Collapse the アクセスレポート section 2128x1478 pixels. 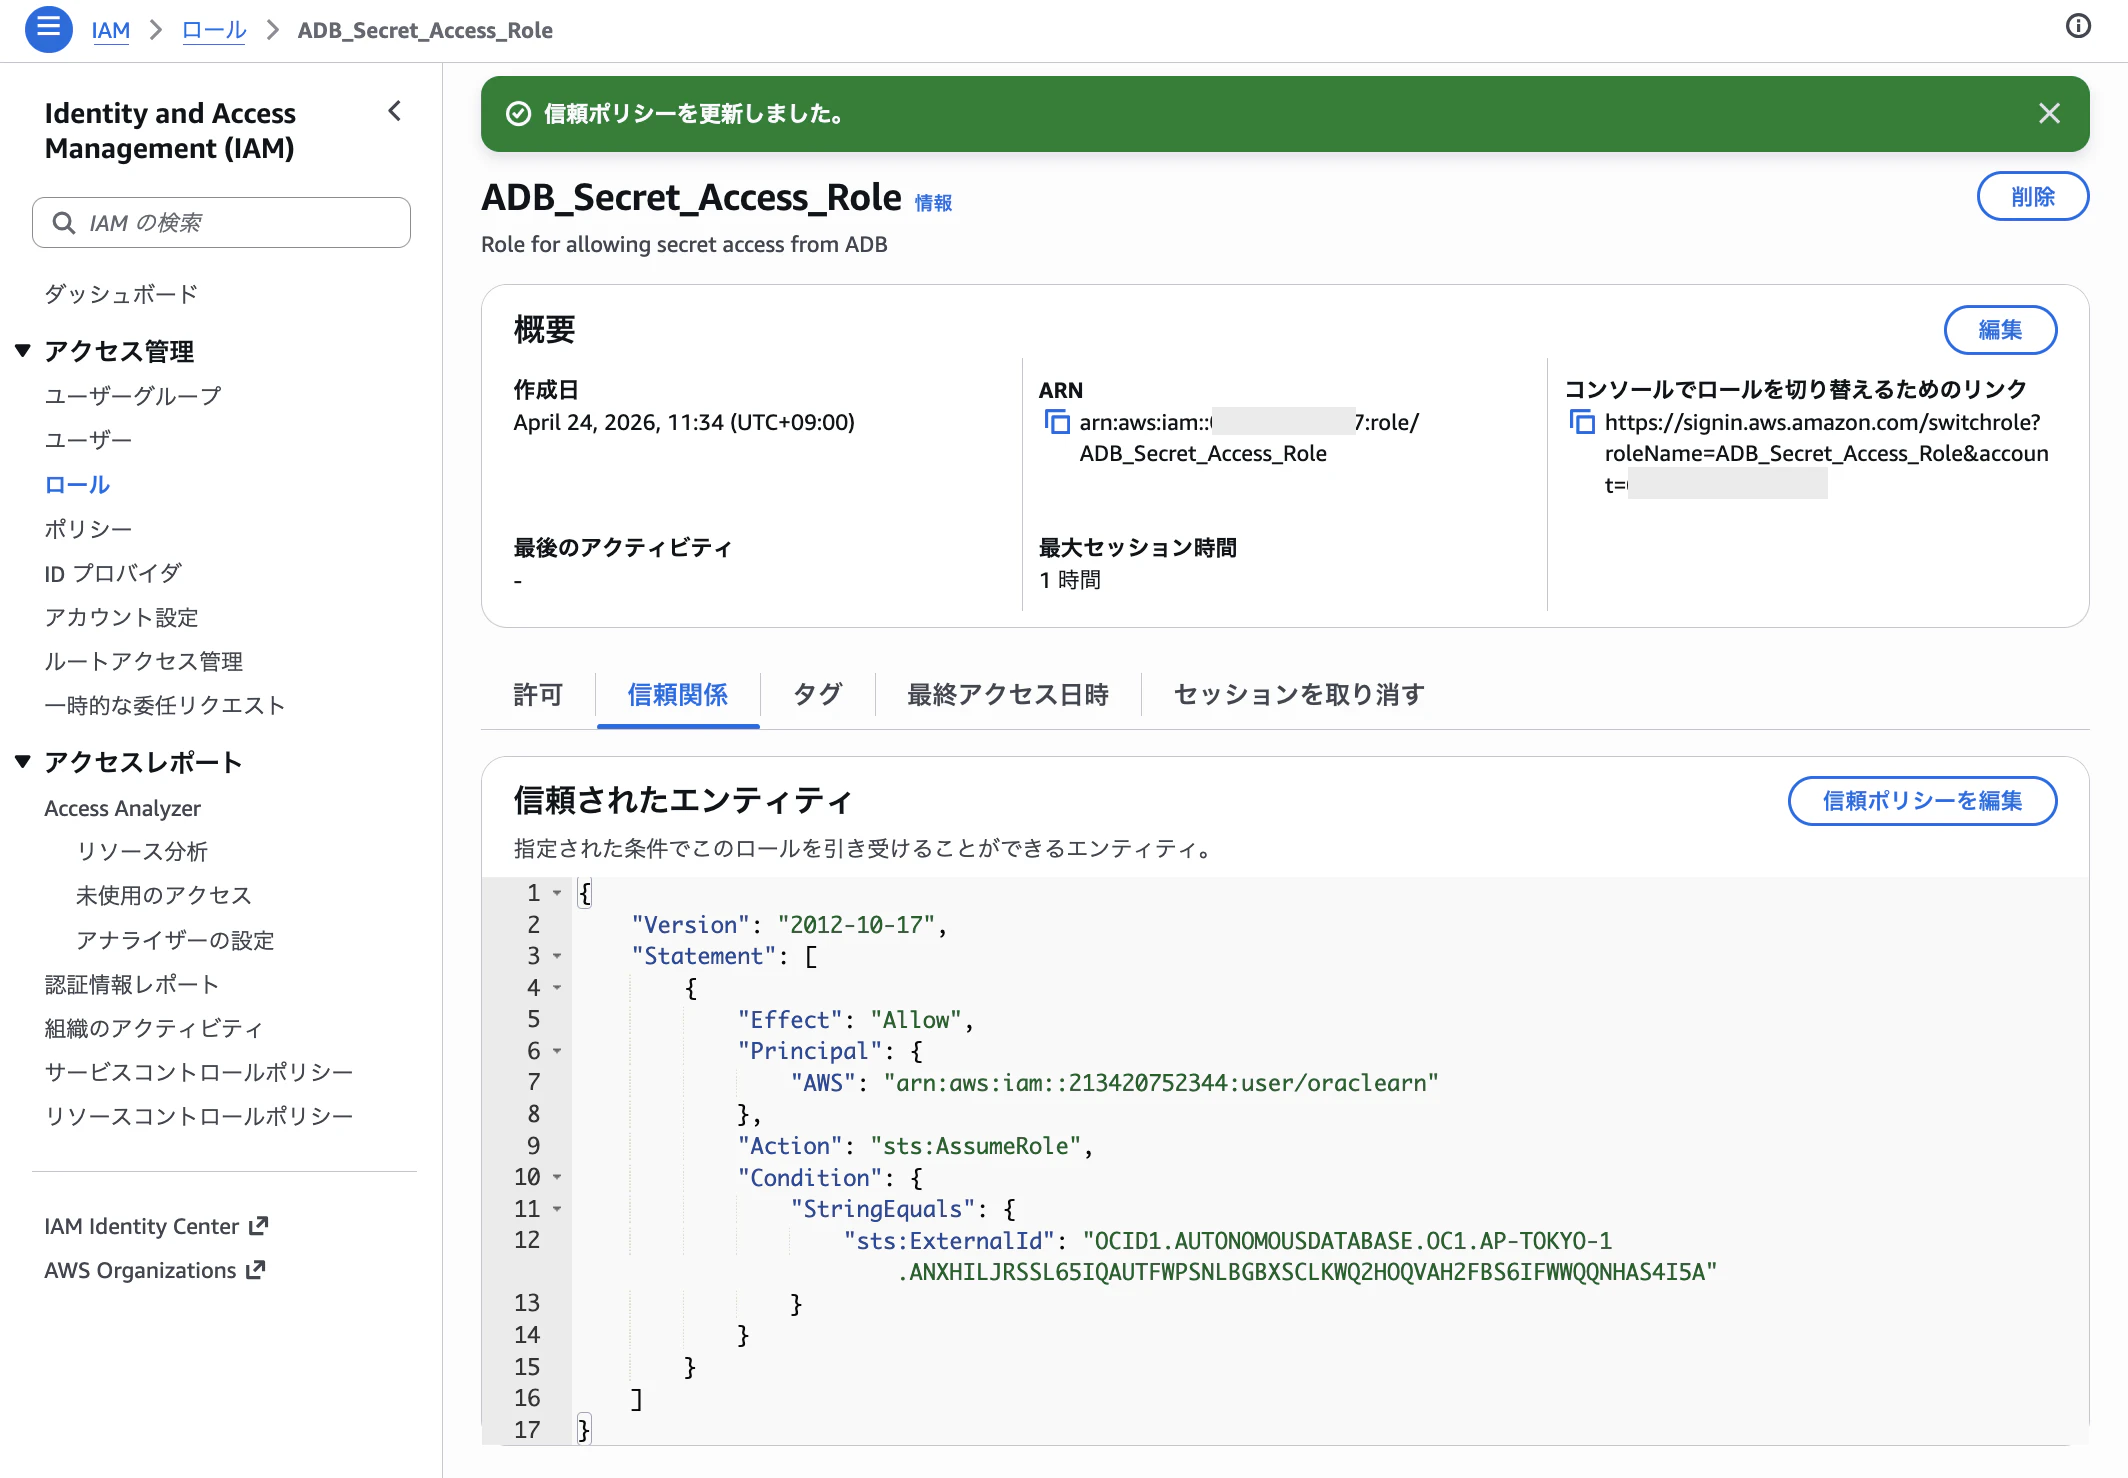[x=22, y=761]
